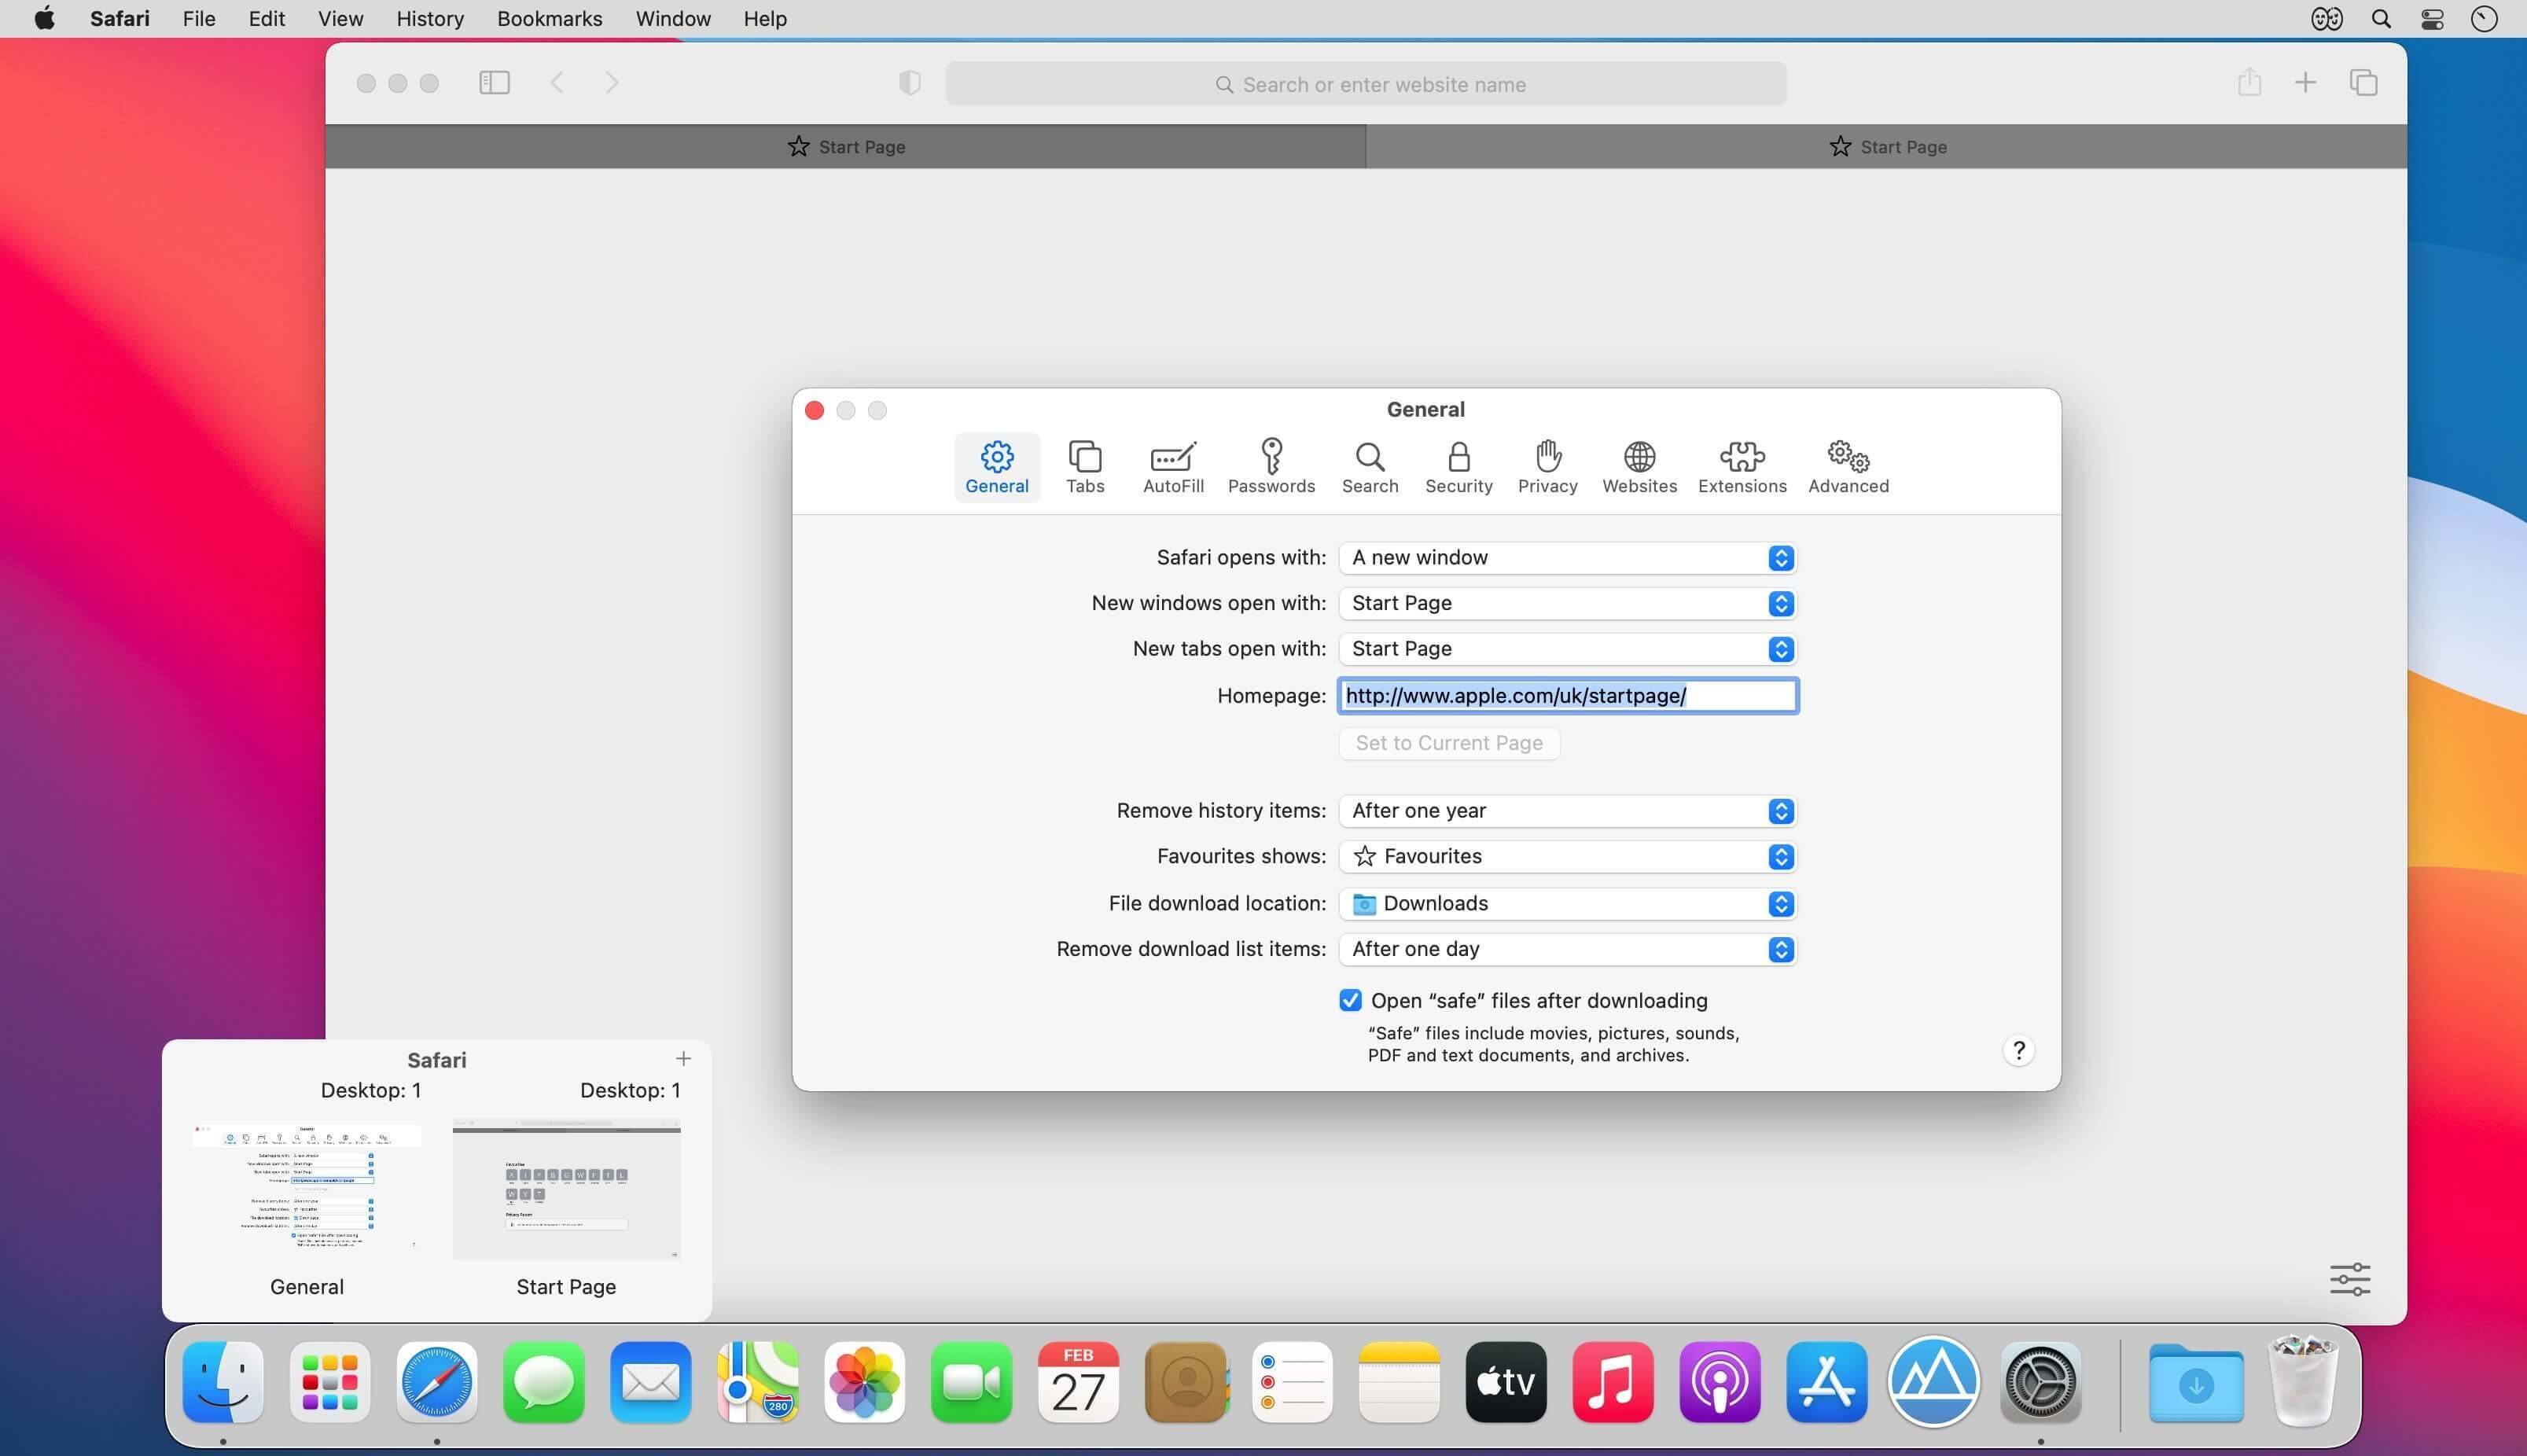Open Calendar from the Dock
The image size is (2527, 1456).
(x=1079, y=1382)
